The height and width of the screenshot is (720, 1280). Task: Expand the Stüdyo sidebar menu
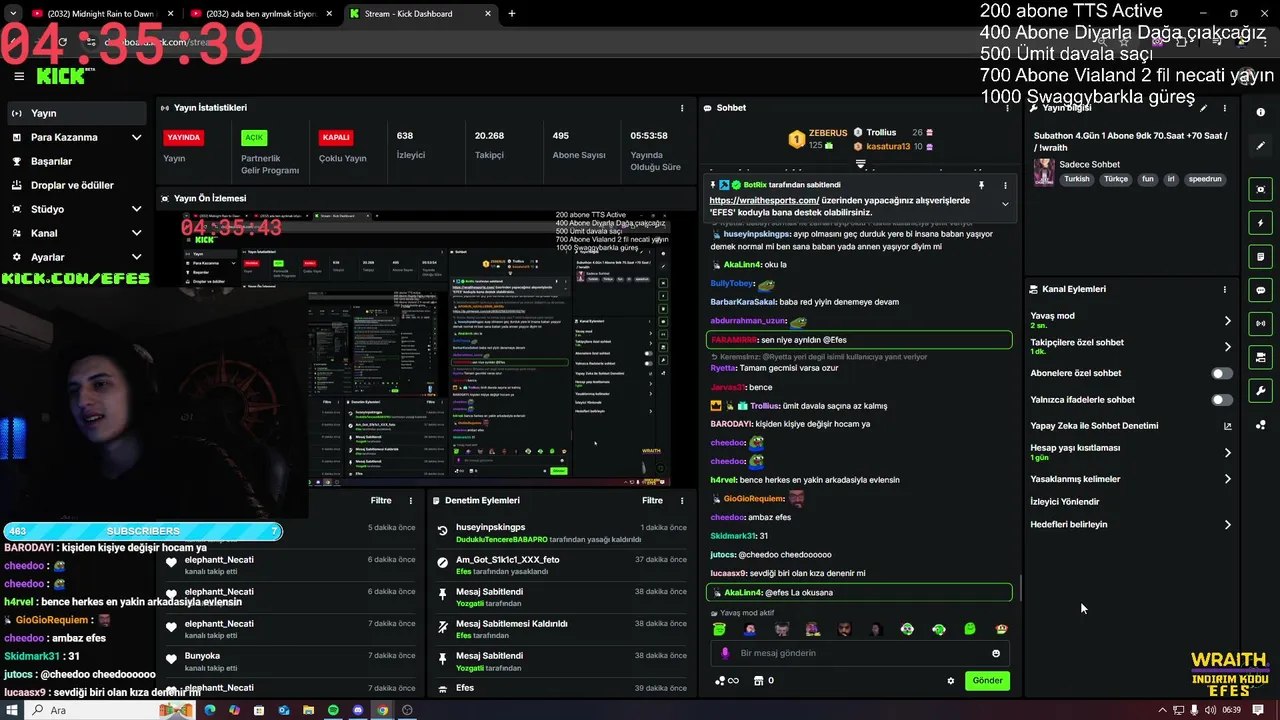coord(76,209)
